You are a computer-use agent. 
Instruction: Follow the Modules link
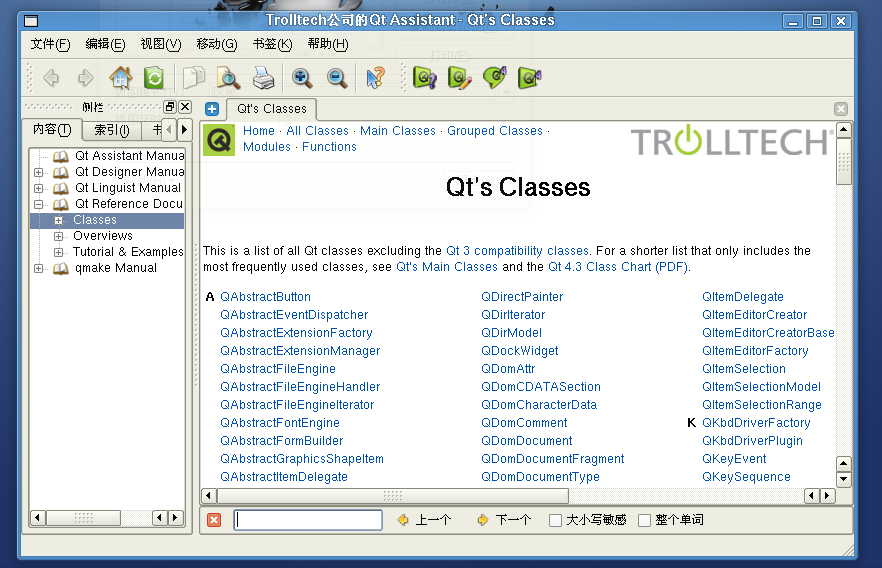point(267,147)
